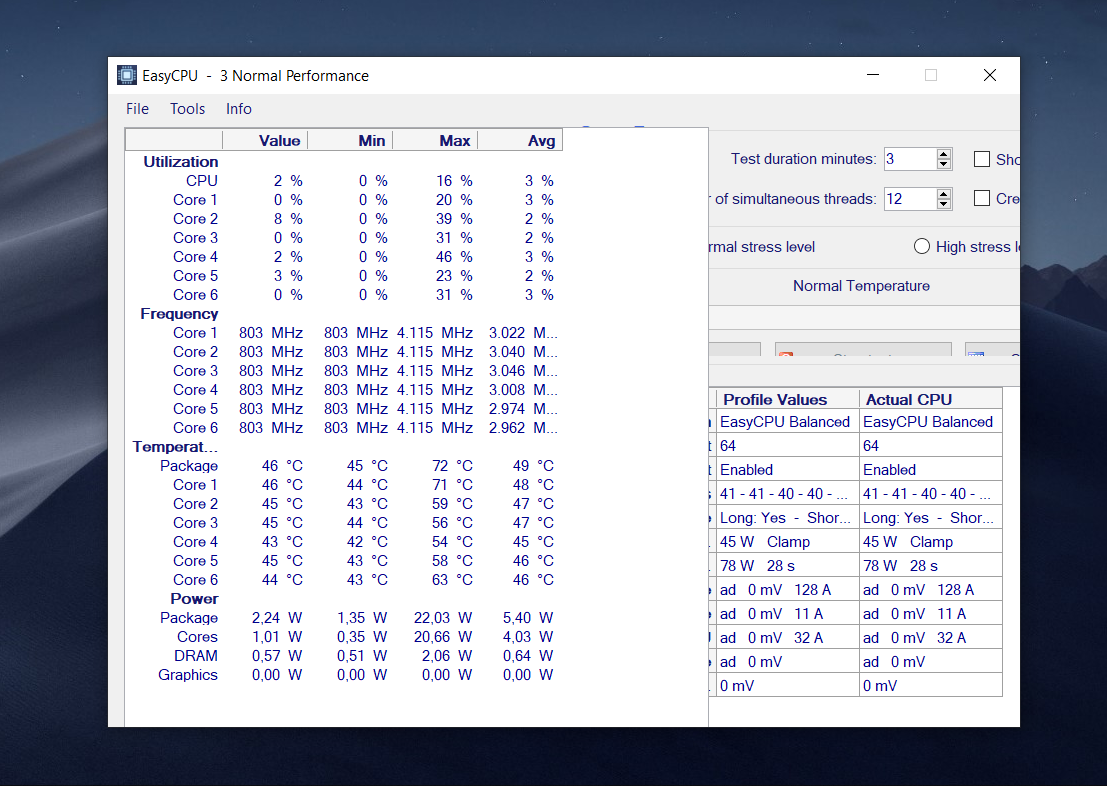Click the Package label under Power
This screenshot has height=786, width=1107.
click(x=189, y=618)
